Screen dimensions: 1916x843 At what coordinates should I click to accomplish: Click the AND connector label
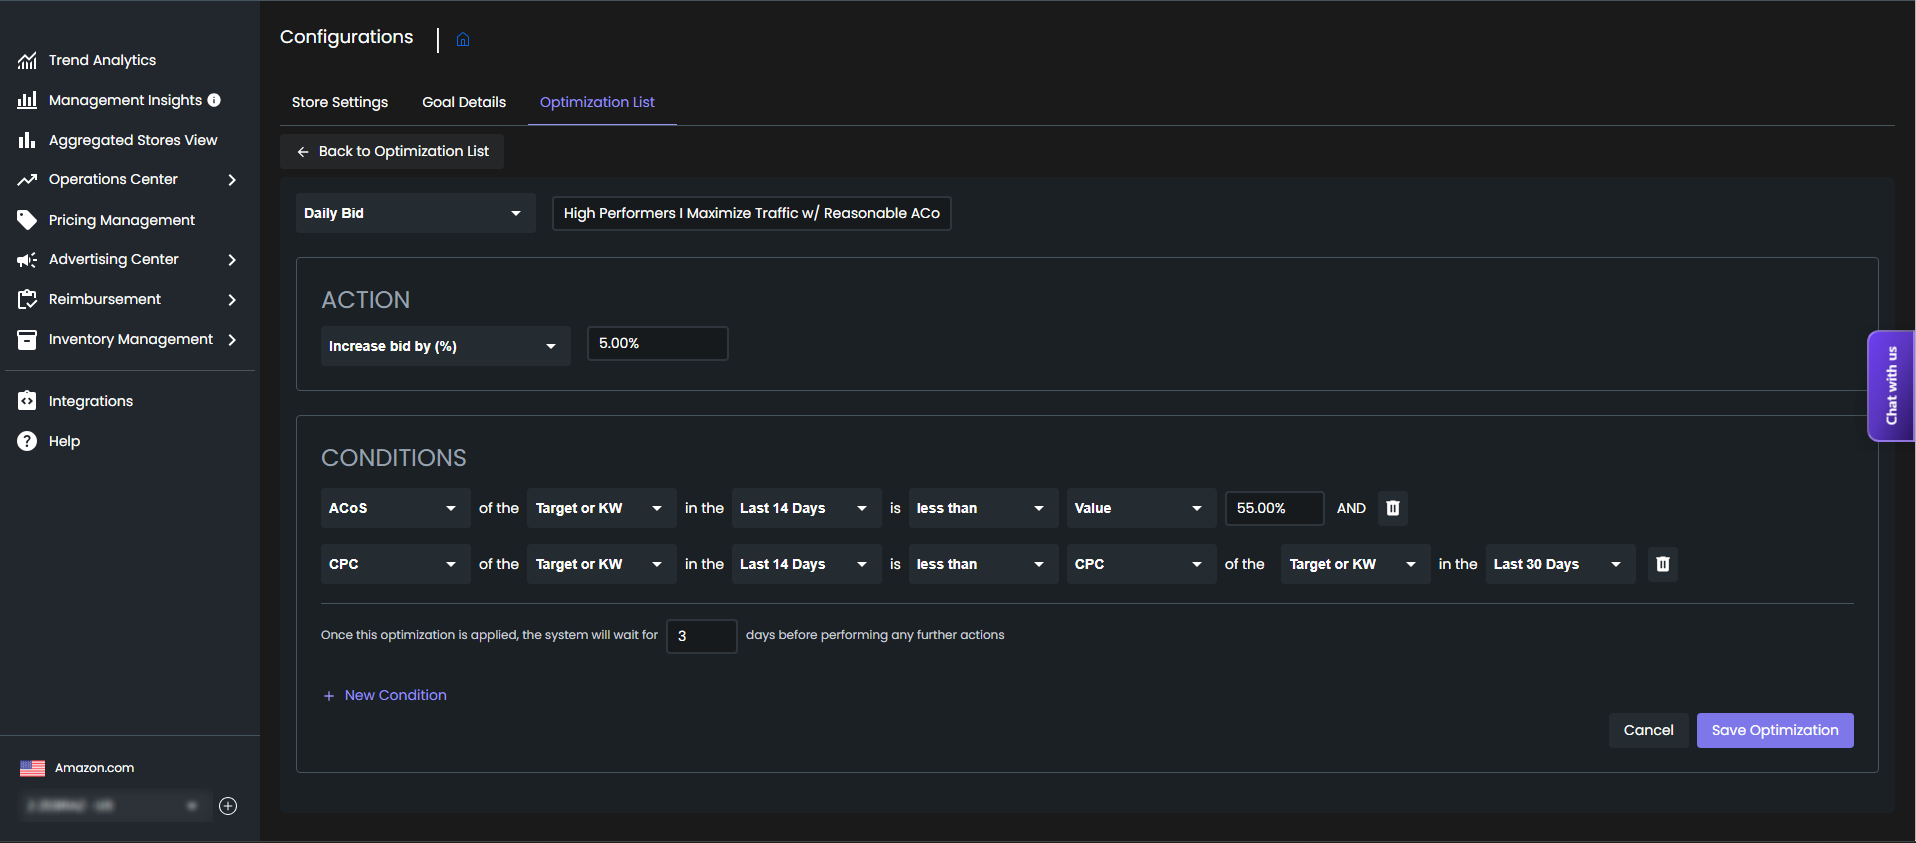pyautogui.click(x=1351, y=508)
